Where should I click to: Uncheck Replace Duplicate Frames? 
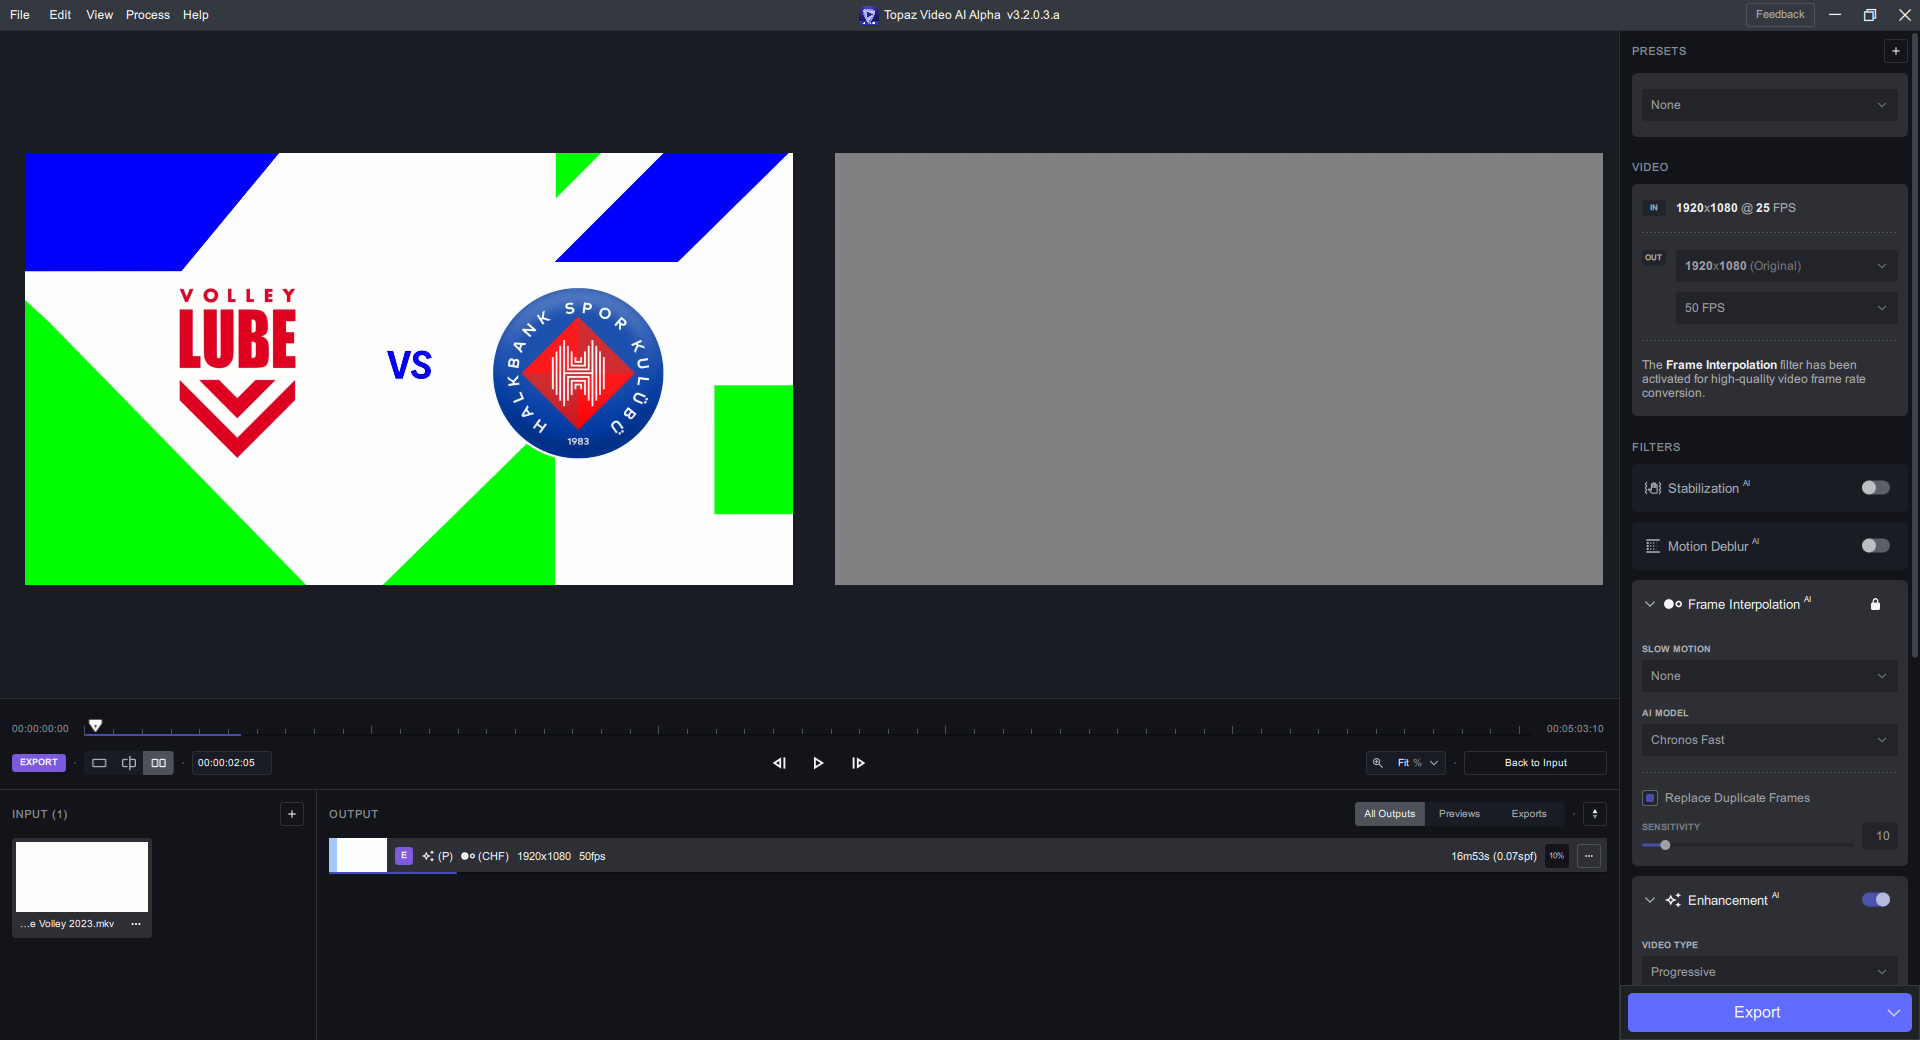tap(1650, 798)
